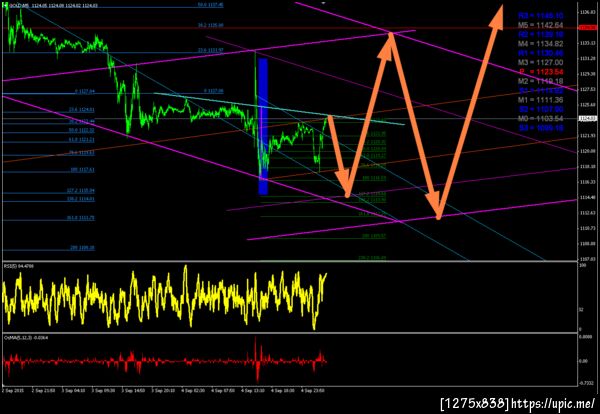Click the Fibonacci level label '100 1117.61'
The image size is (600, 414).
tap(82, 170)
